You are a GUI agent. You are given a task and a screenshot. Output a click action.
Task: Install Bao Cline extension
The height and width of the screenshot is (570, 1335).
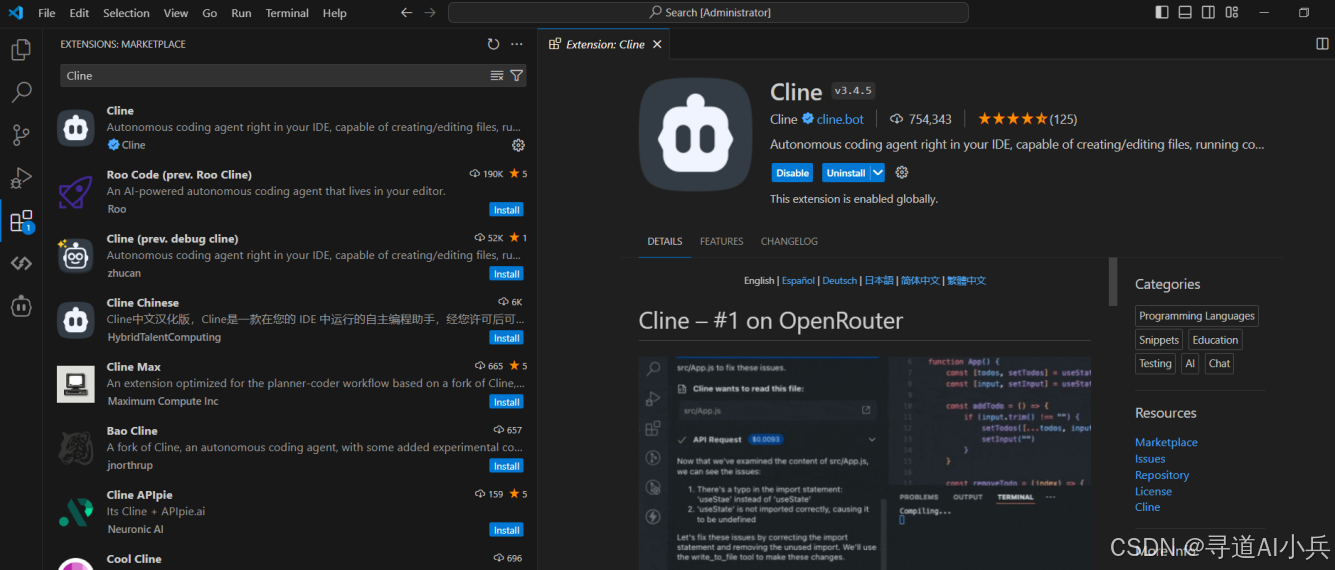[507, 466]
